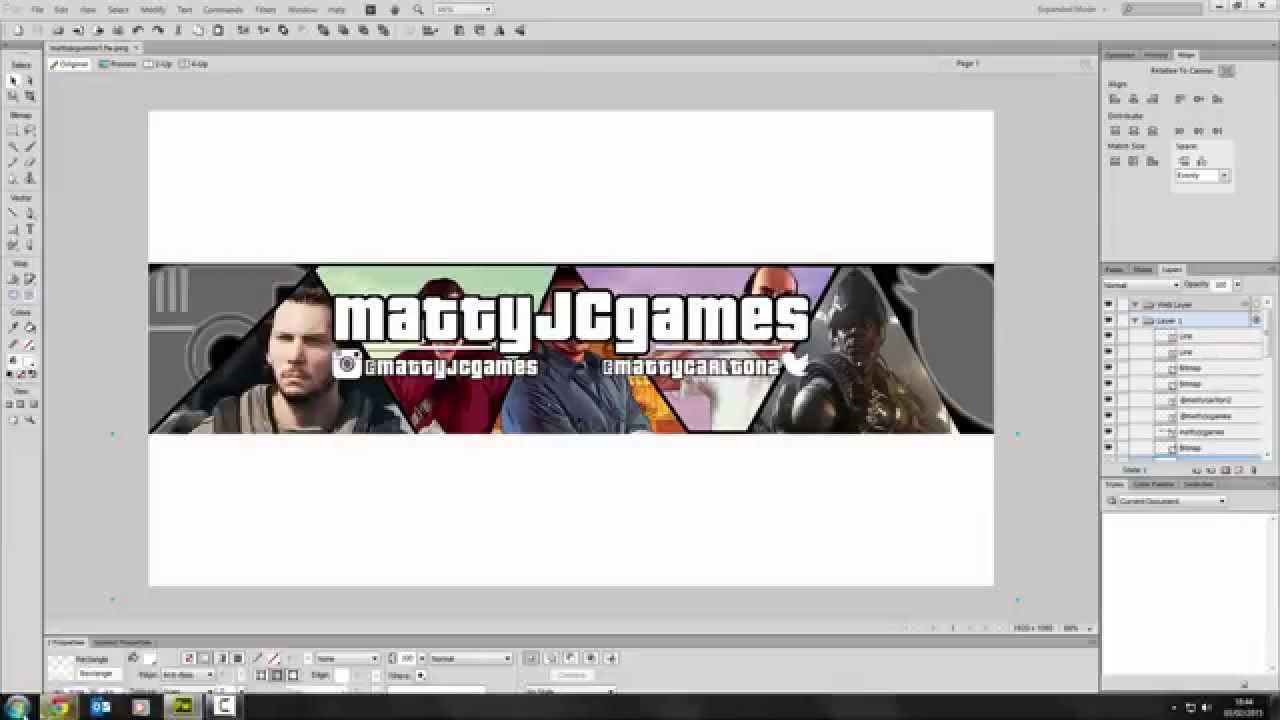Hide the @mattycarlton2 layer
The image size is (1280, 720).
1108,400
